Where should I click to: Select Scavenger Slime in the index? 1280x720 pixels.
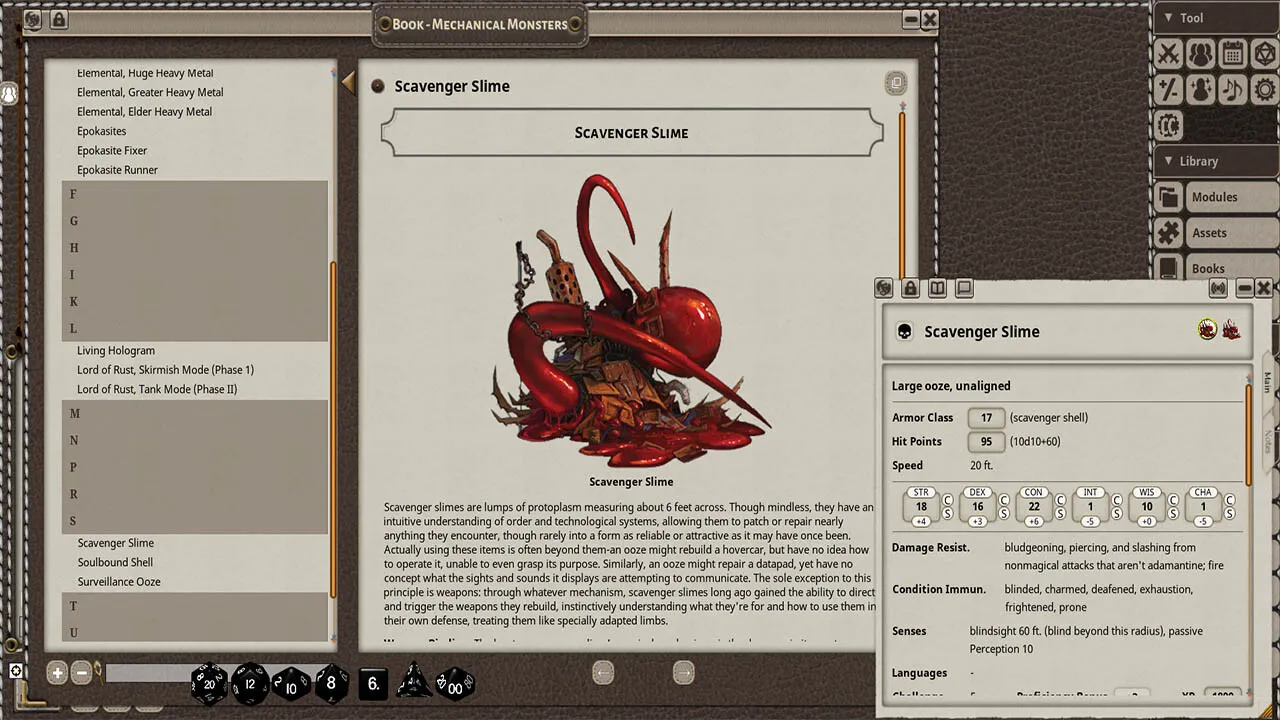(115, 543)
